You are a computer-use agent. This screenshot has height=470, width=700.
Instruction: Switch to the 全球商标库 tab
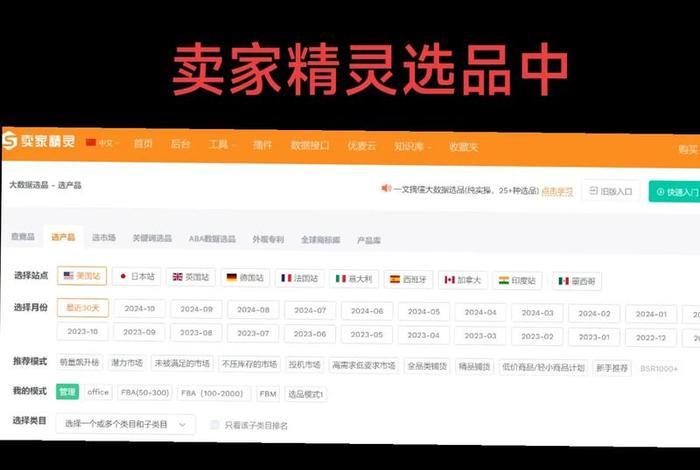321,240
